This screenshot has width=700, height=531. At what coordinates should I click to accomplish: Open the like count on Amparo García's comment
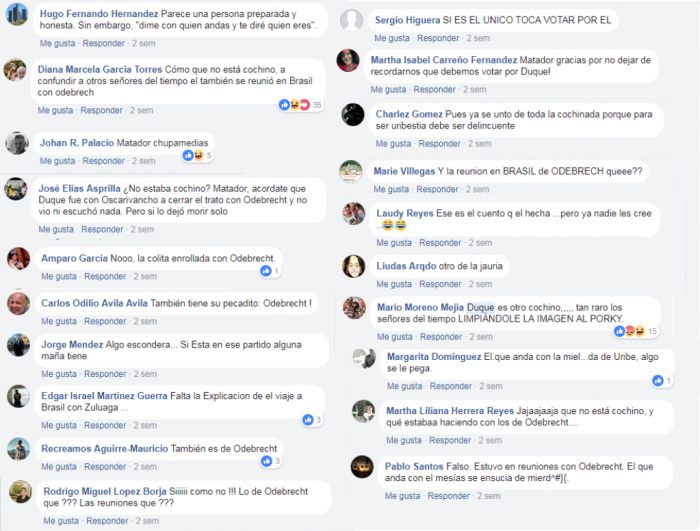(x=270, y=271)
